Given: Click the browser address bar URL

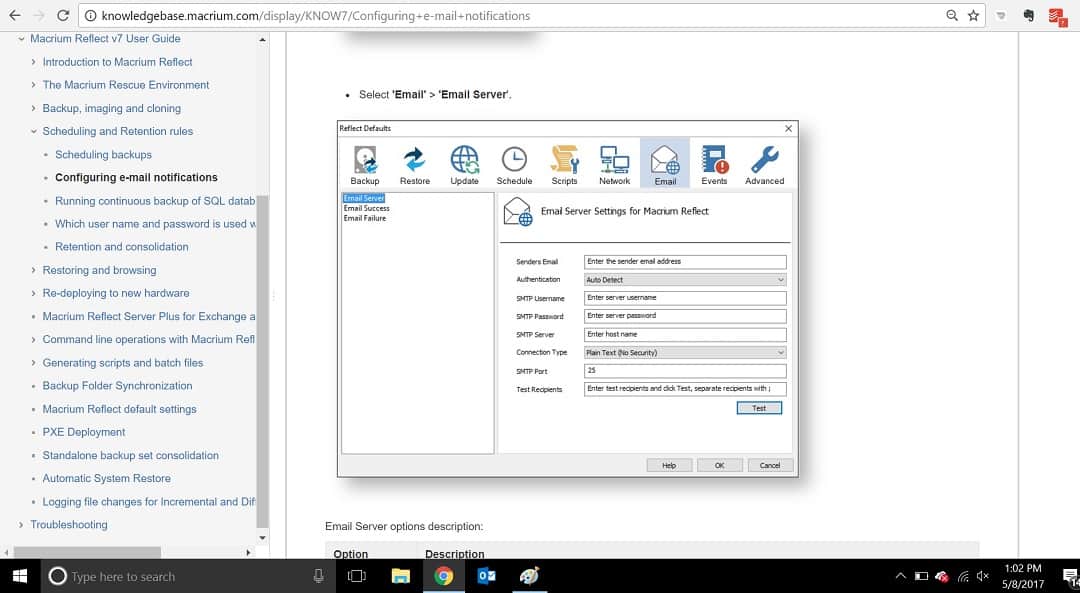Looking at the screenshot, I should pos(315,15).
